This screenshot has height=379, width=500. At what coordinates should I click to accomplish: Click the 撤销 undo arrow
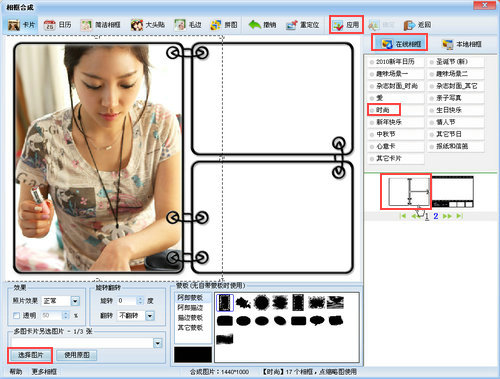coord(255,25)
